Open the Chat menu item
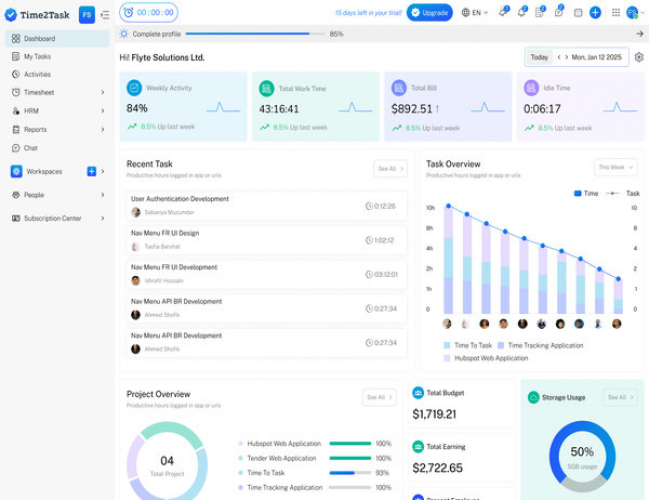The image size is (649, 500). tap(58, 148)
